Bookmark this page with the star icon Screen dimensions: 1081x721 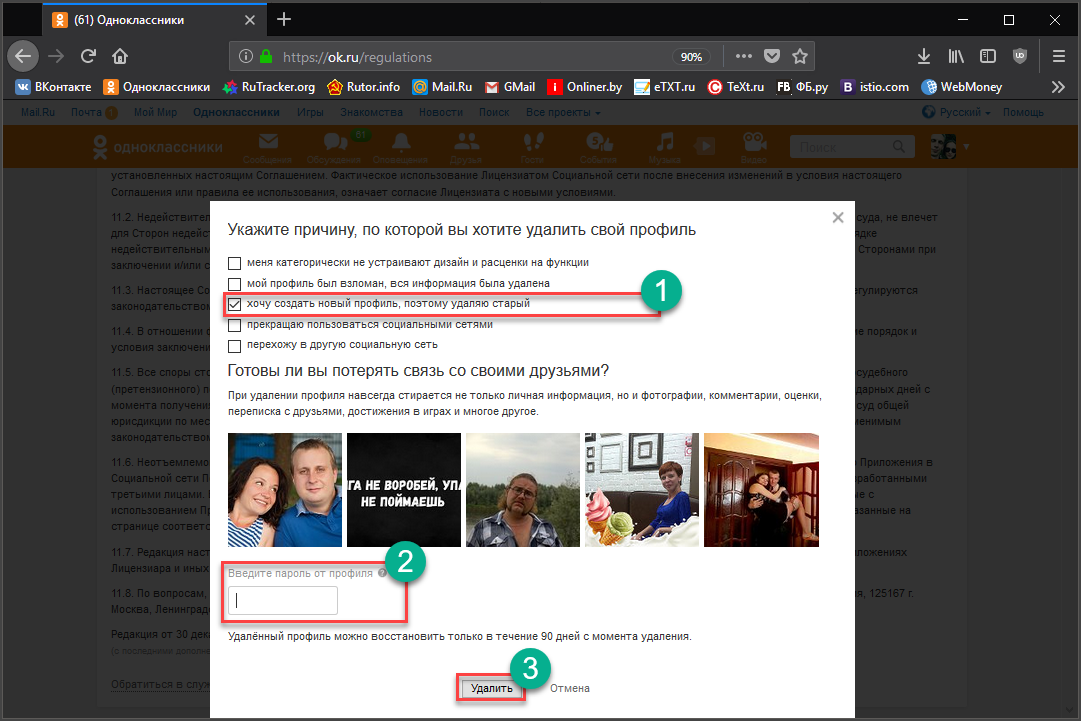click(x=800, y=56)
